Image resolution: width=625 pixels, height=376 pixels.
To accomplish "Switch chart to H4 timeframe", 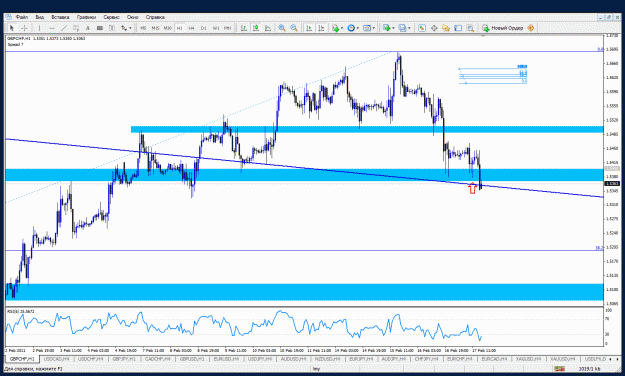I will (x=191, y=28).
